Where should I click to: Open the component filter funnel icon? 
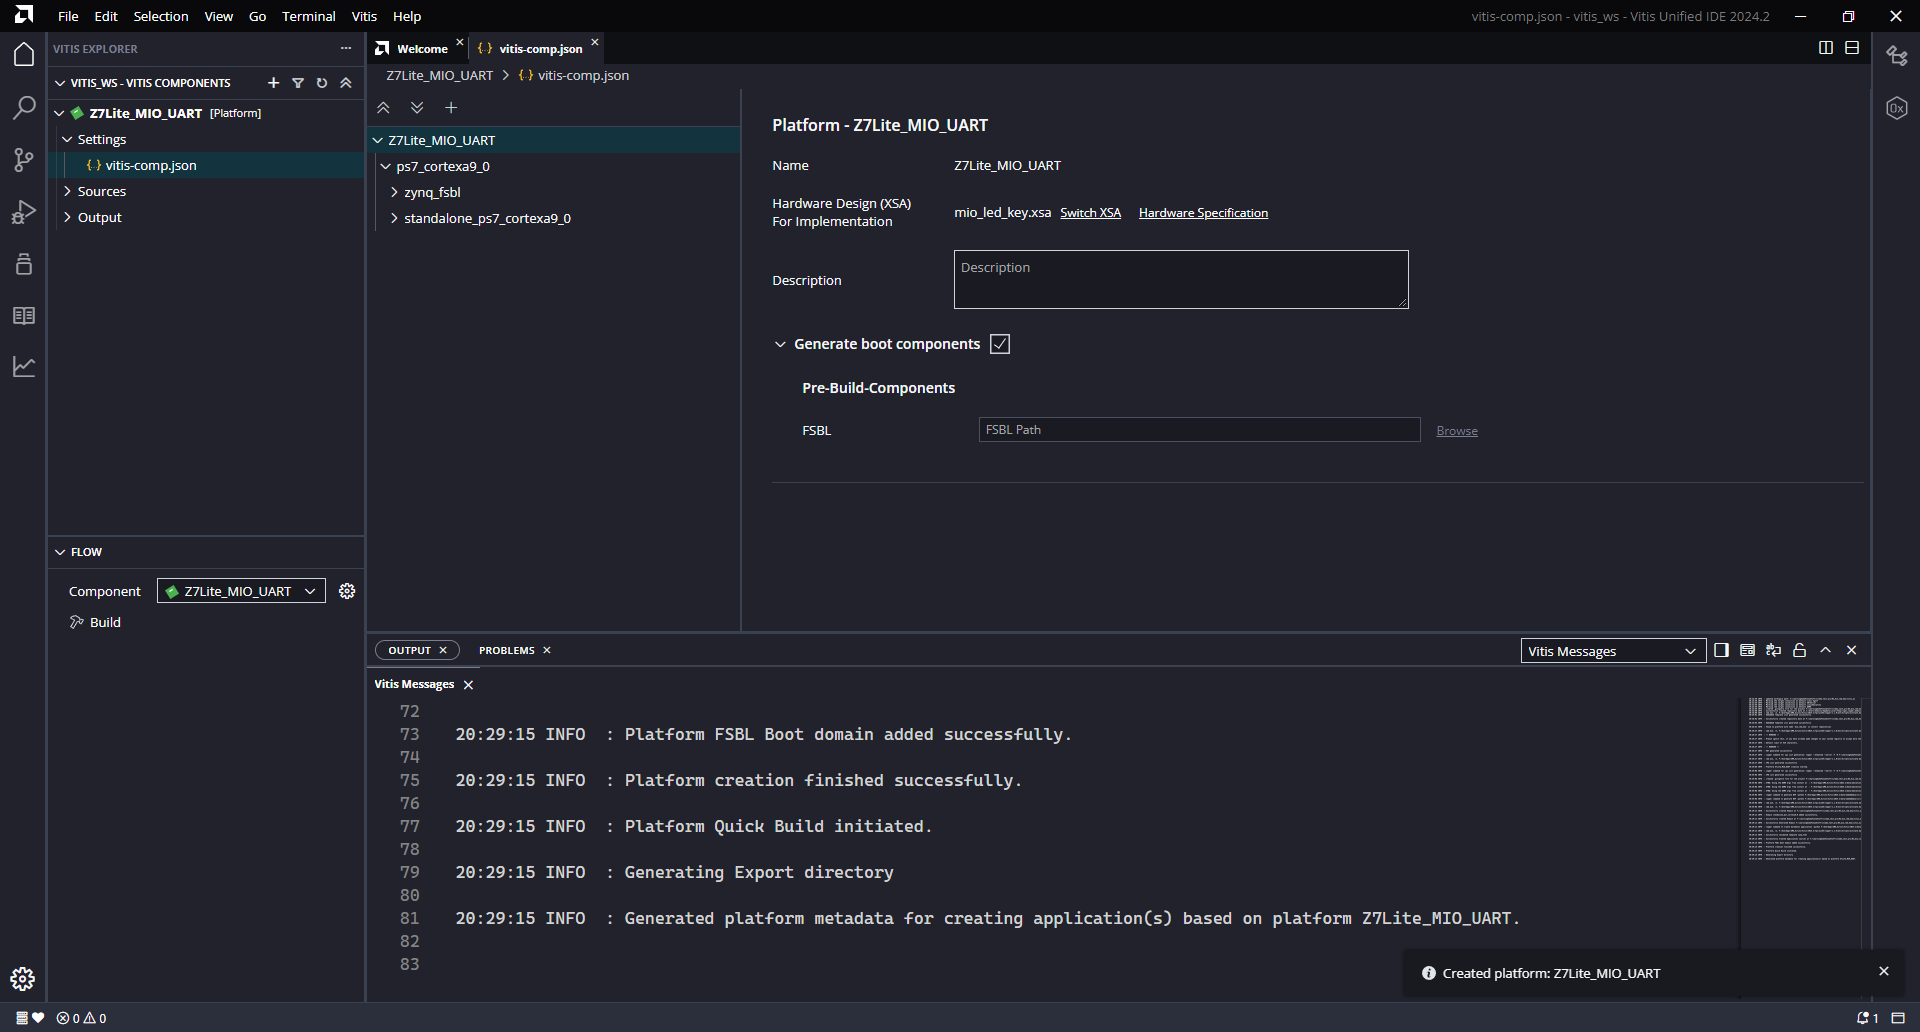(x=298, y=83)
